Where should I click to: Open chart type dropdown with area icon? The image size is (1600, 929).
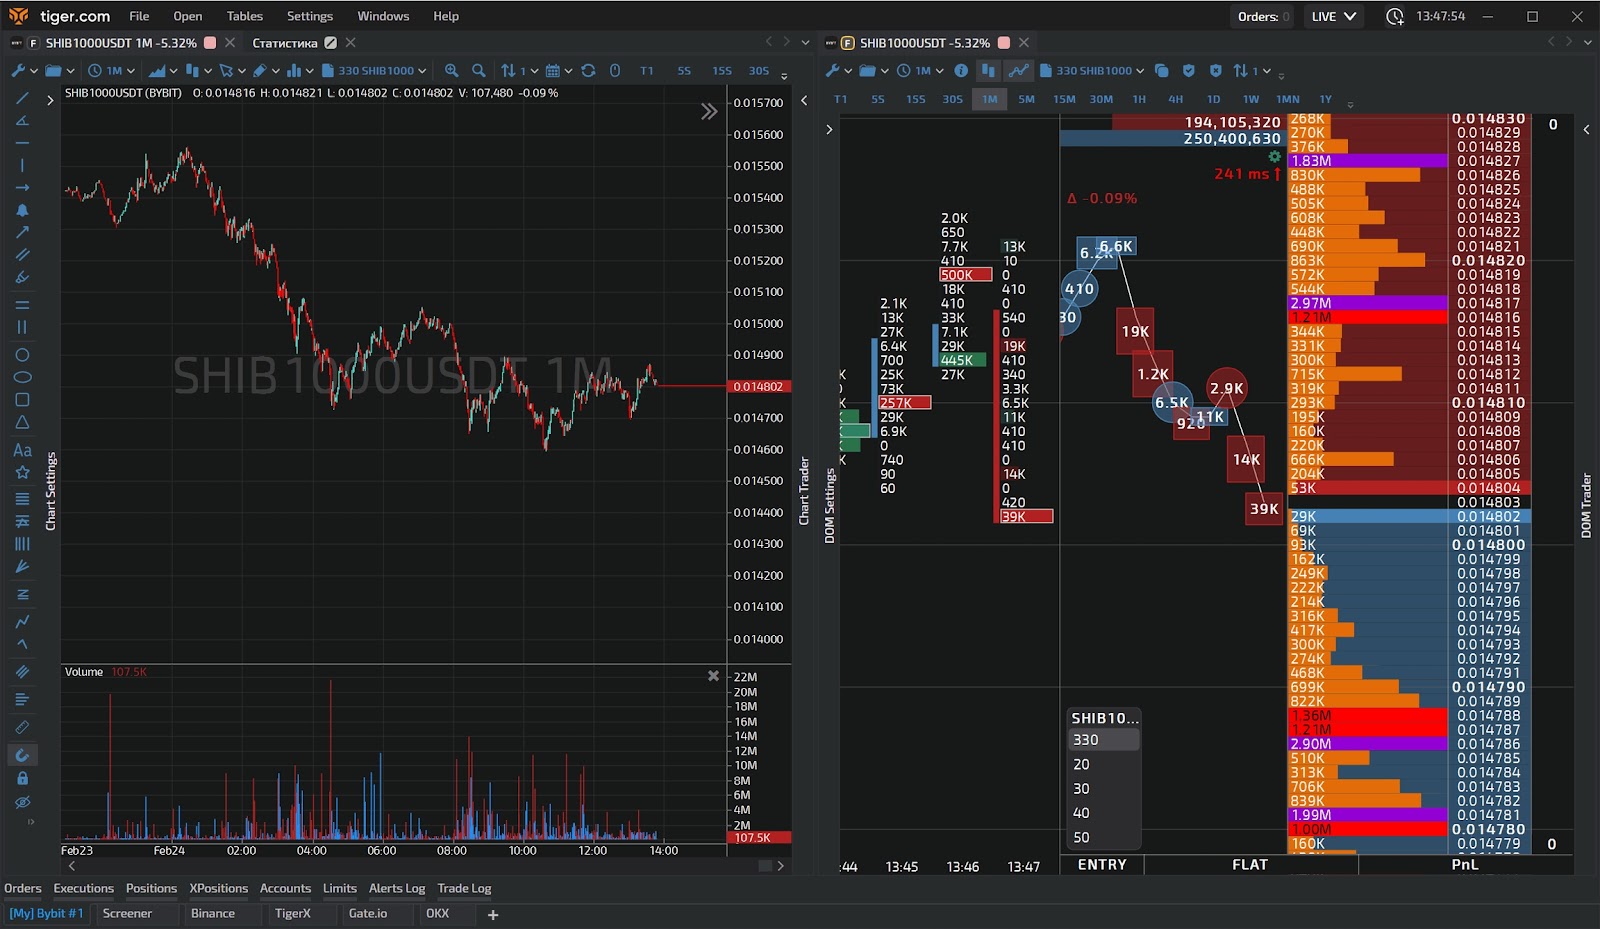163,71
